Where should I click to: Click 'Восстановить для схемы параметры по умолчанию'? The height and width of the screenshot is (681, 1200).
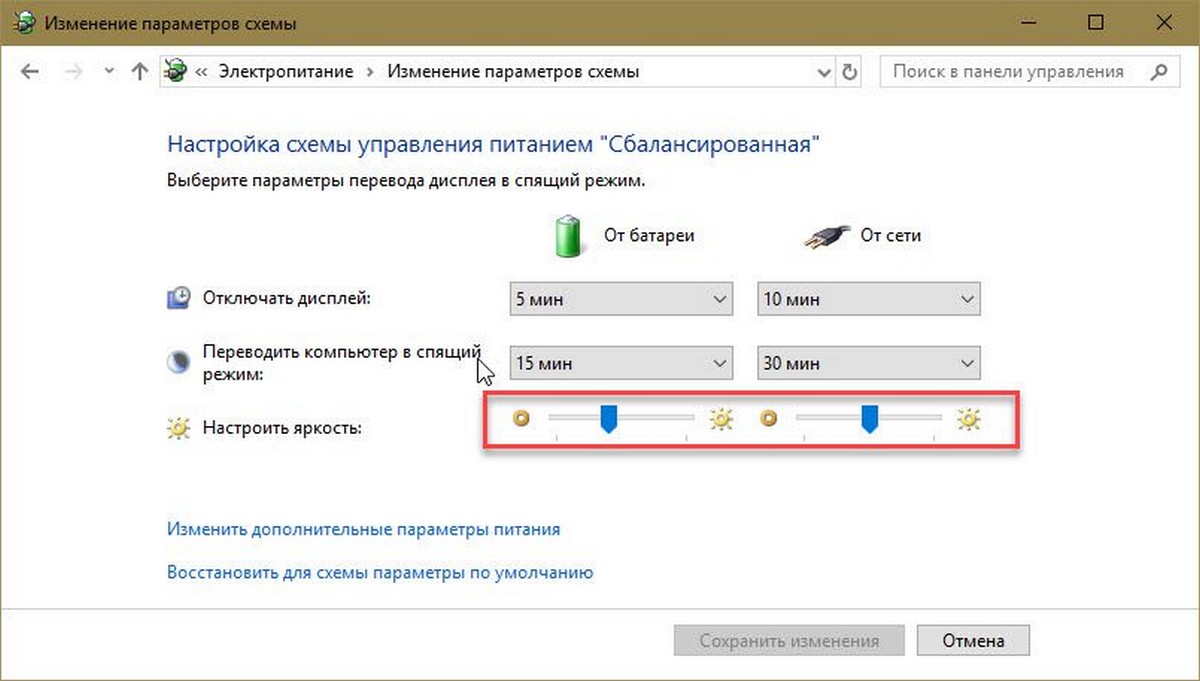click(380, 573)
